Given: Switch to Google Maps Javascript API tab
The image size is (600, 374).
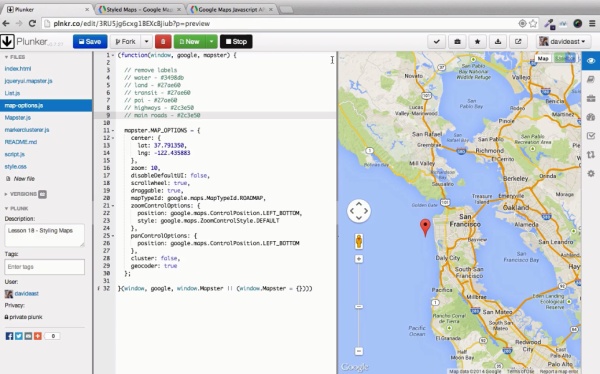Looking at the screenshot, I should coord(232,9).
